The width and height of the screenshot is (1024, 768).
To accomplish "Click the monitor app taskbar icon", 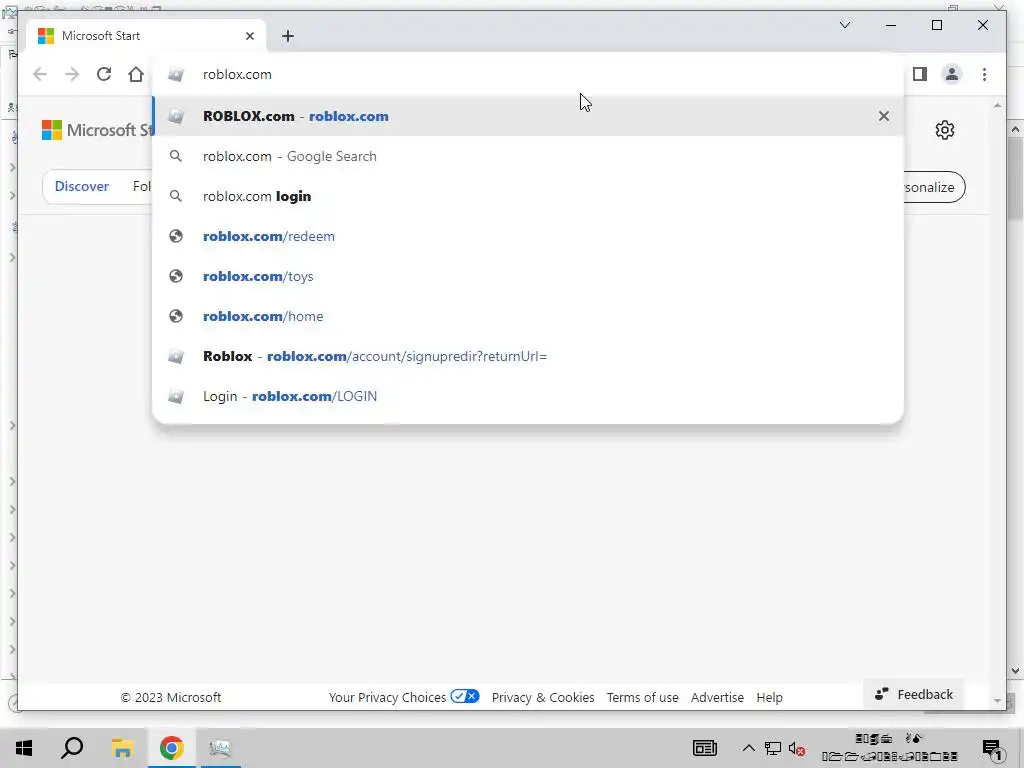I will pyautogui.click(x=219, y=748).
